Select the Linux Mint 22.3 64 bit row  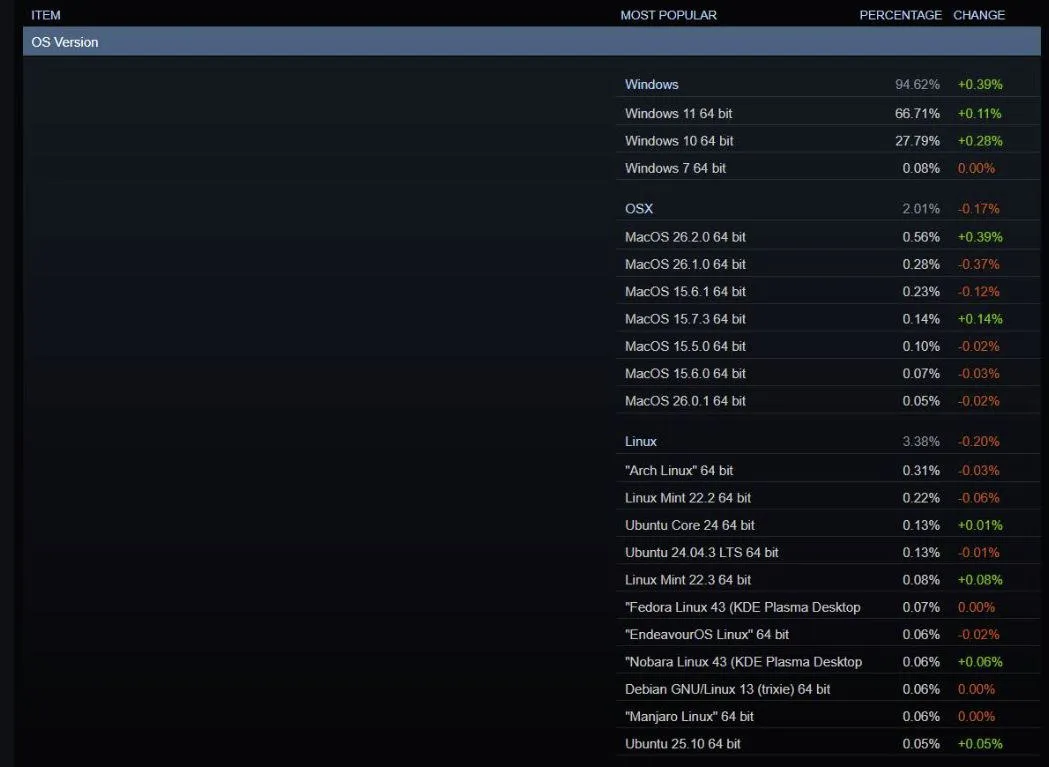tap(828, 580)
